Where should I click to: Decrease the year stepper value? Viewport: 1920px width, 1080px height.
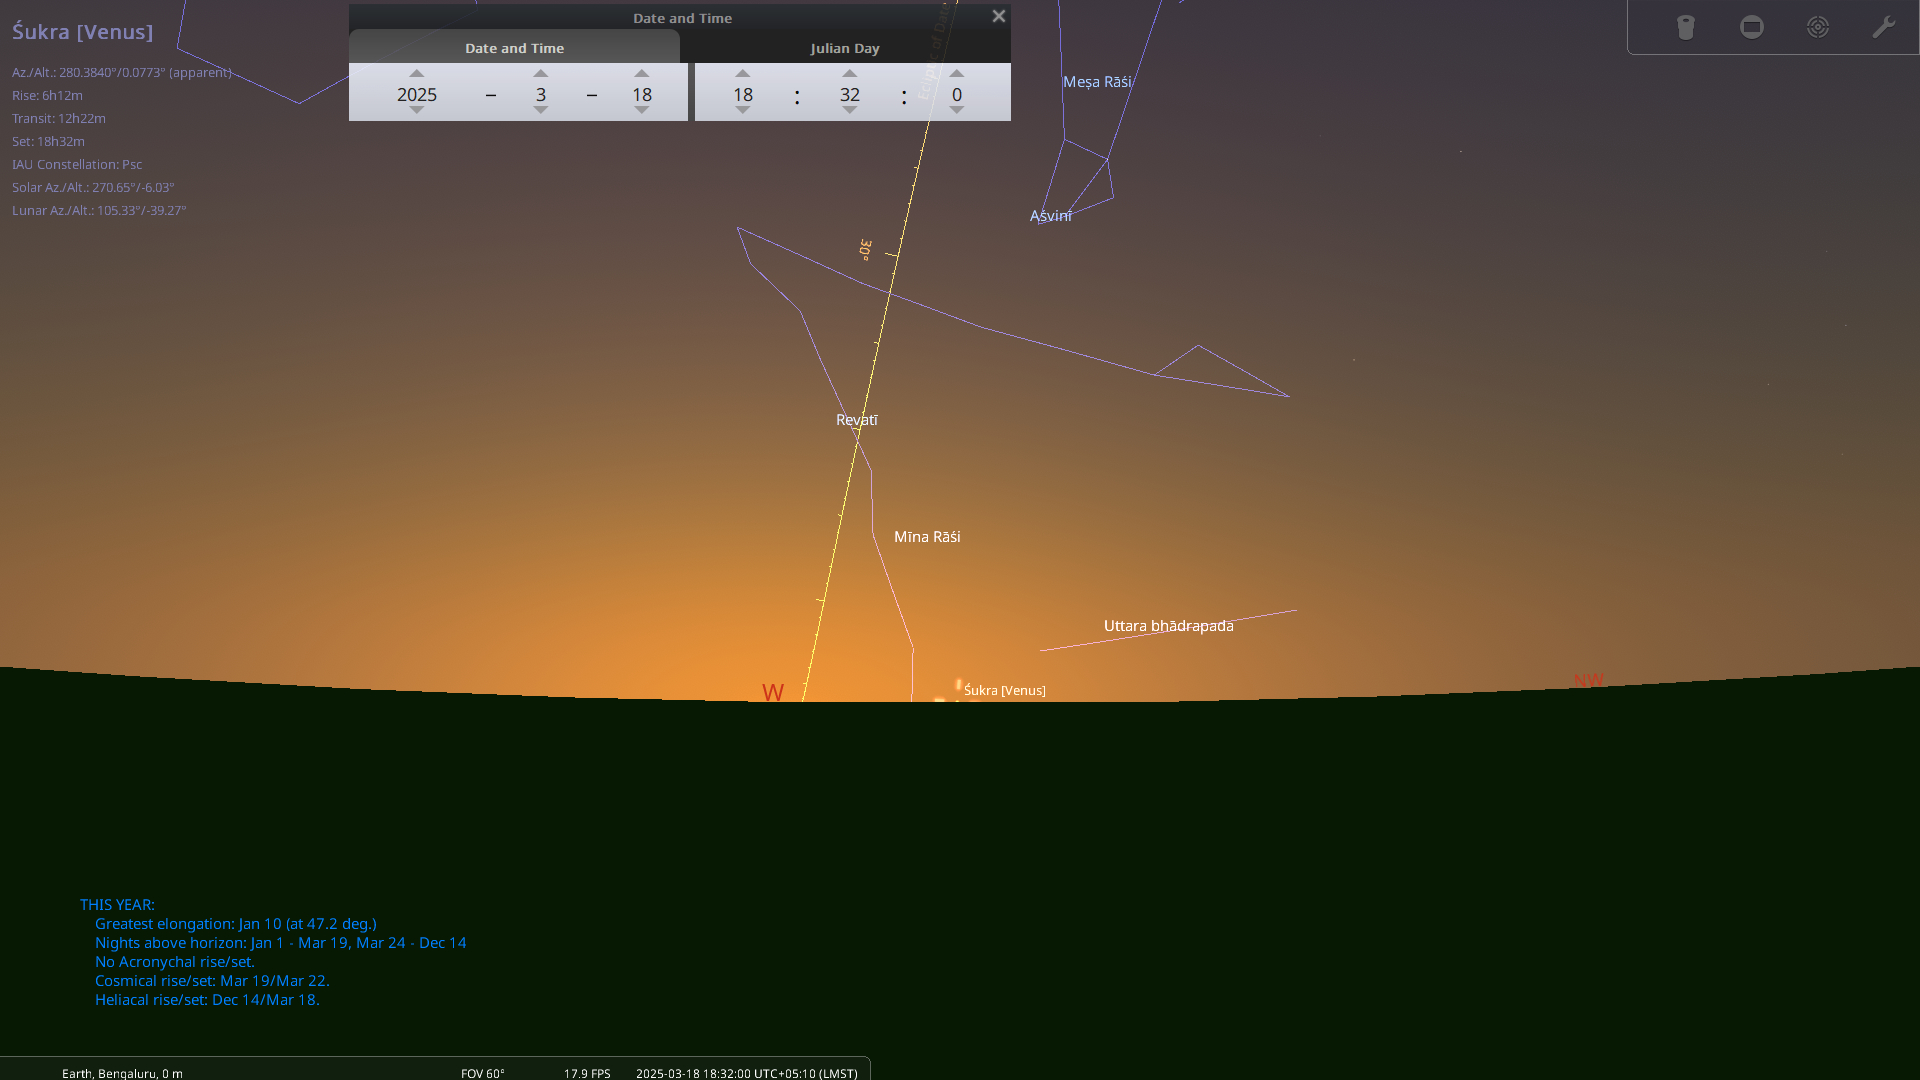[x=416, y=112]
